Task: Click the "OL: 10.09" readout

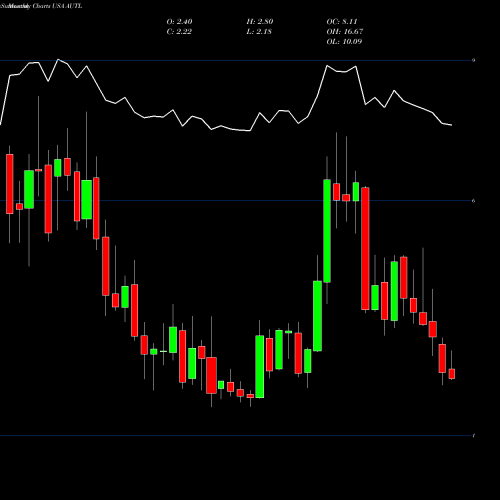Action: click(x=344, y=42)
